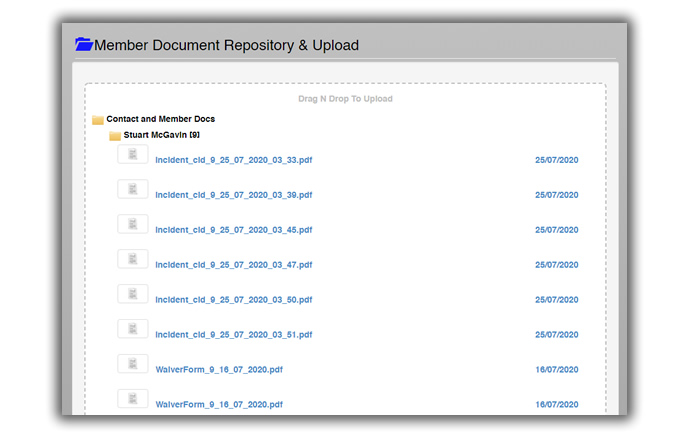The width and height of the screenshot is (700, 436).
Task: Click date 25/07/2020 beside Incident 03_39.pdf
Action: point(556,195)
